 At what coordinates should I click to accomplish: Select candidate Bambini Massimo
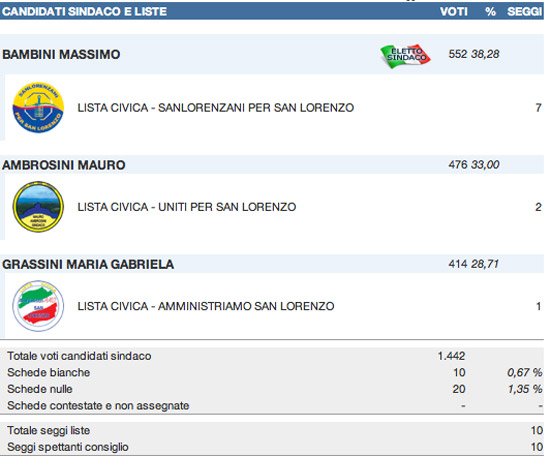pos(61,54)
